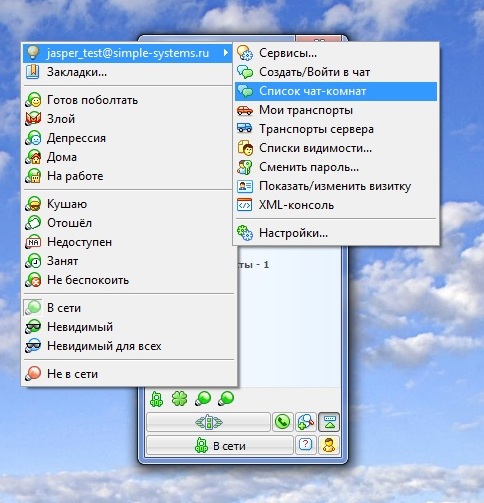The height and width of the screenshot is (503, 484).
Task: Launch the XML-консоль
Action: pyautogui.click(x=336, y=205)
